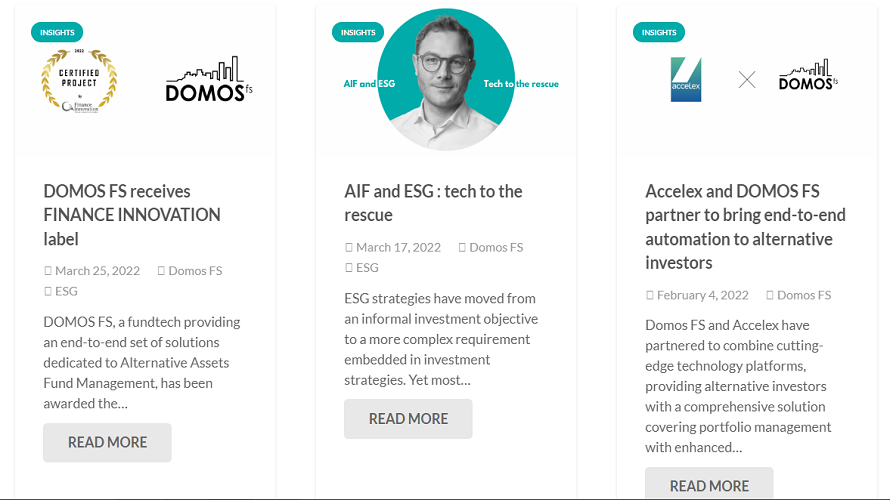Click the Domos FS author link beside March 25, 2022
Image resolution: width=890 pixels, height=500 pixels.
[x=195, y=271]
